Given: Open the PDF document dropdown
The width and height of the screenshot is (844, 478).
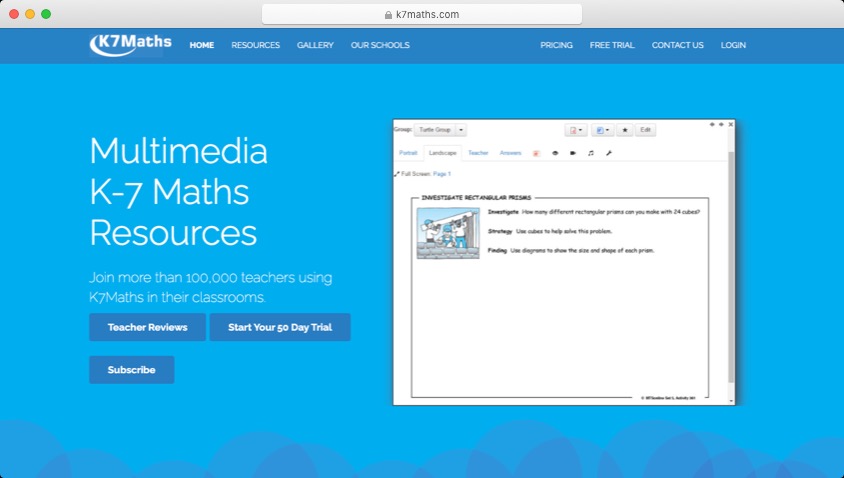Looking at the screenshot, I should (x=575, y=130).
